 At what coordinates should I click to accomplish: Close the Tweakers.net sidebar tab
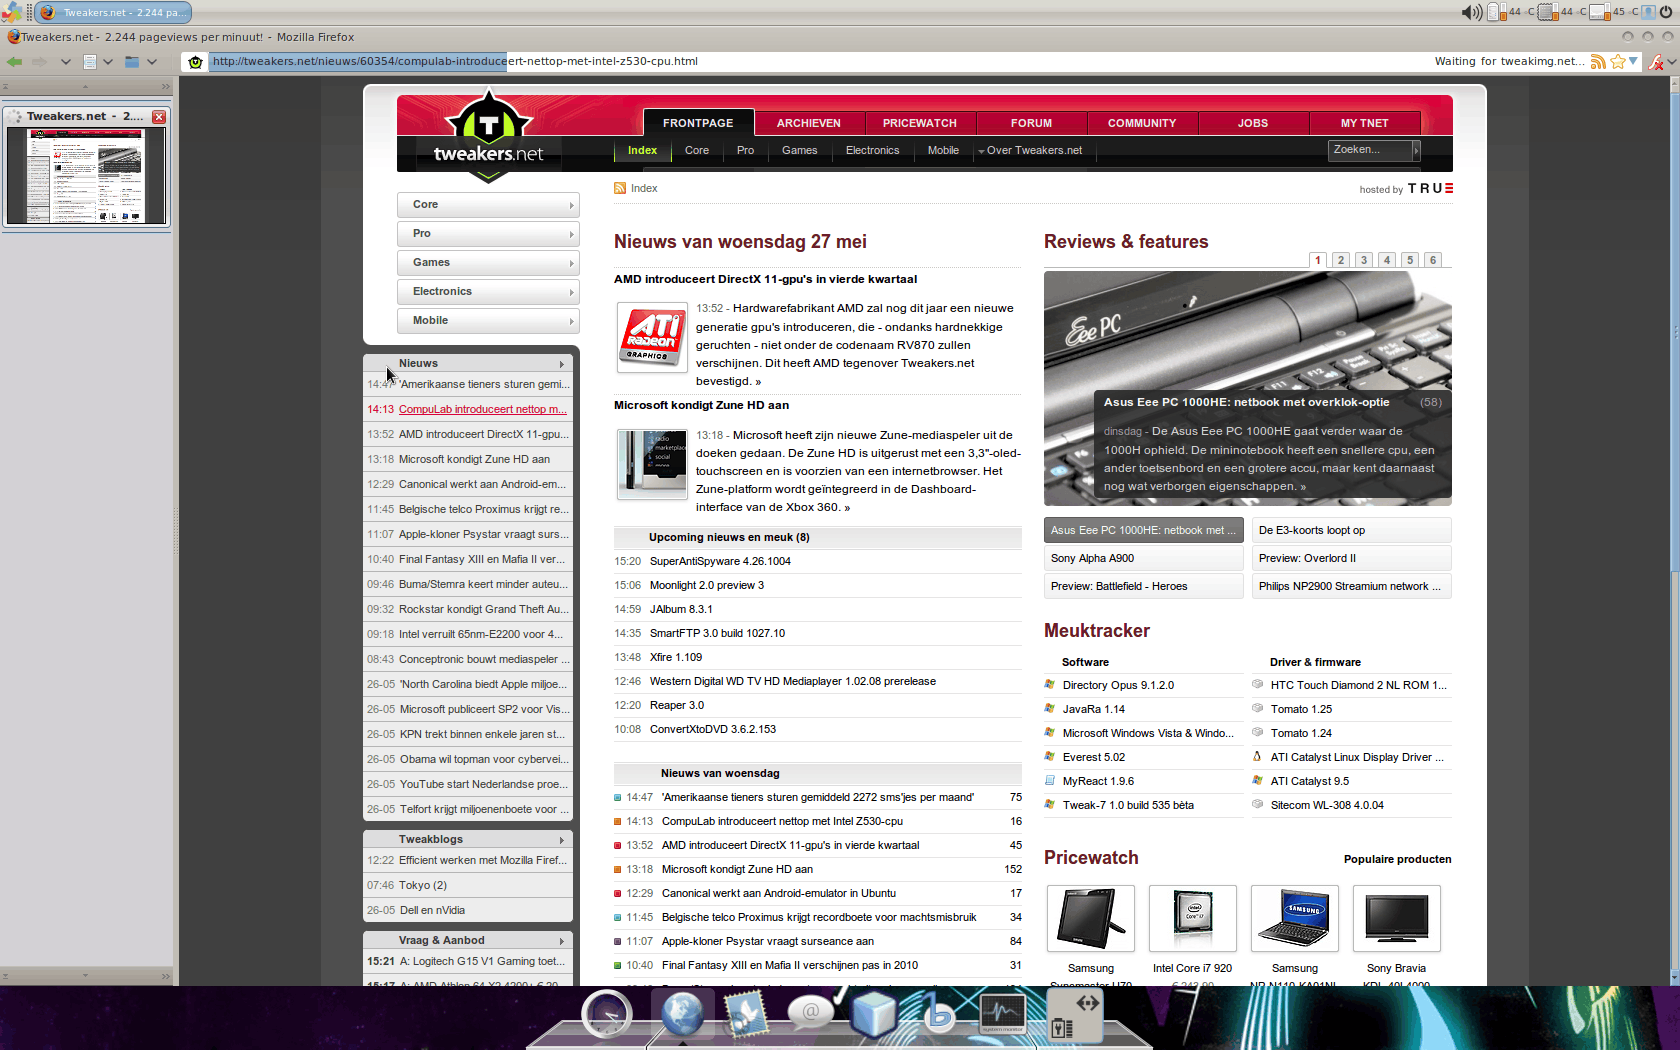pos(159,117)
